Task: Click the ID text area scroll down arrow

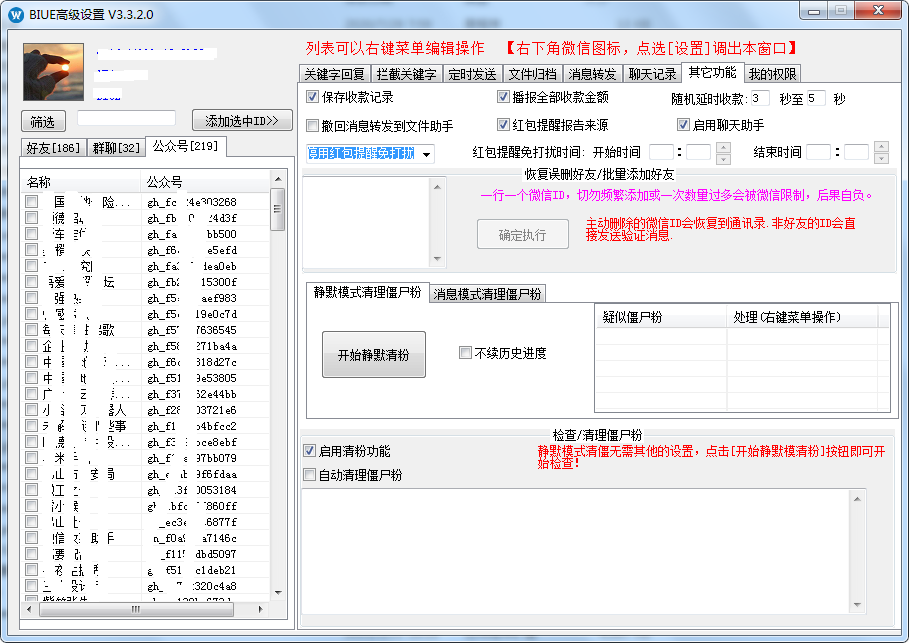Action: click(x=438, y=259)
